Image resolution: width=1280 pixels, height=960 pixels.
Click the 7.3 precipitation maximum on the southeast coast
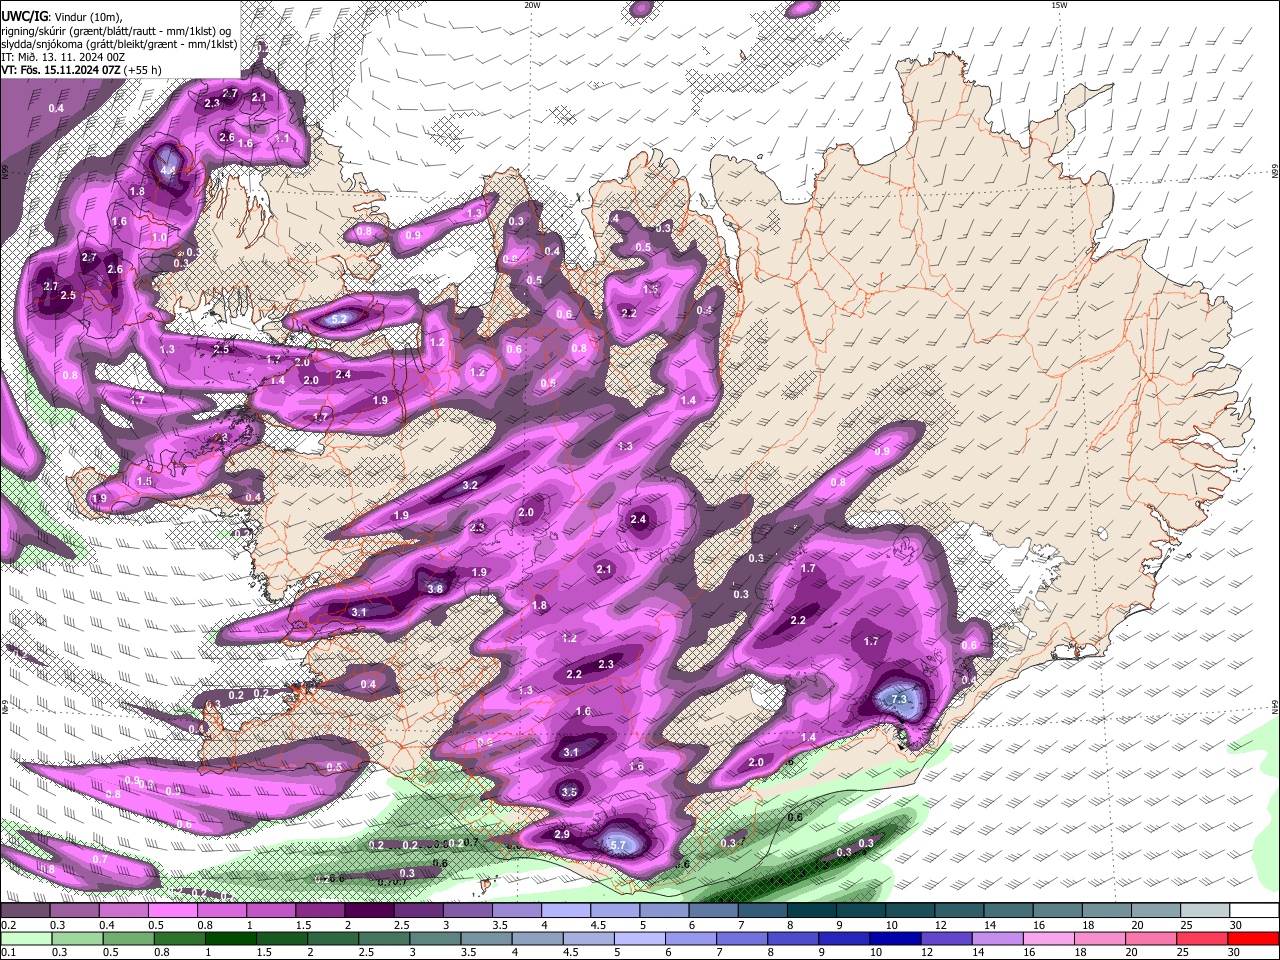[x=899, y=700]
